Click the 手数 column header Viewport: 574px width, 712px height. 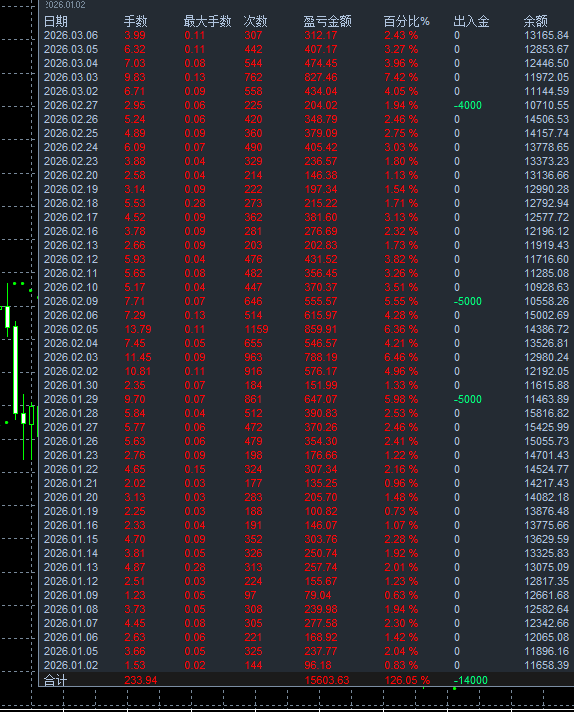135,21
